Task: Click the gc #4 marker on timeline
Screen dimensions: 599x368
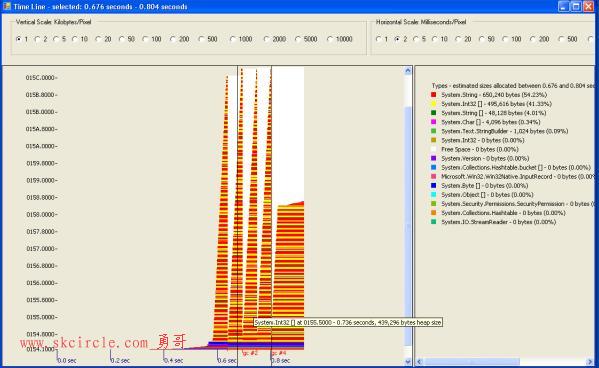Action: click(x=279, y=353)
